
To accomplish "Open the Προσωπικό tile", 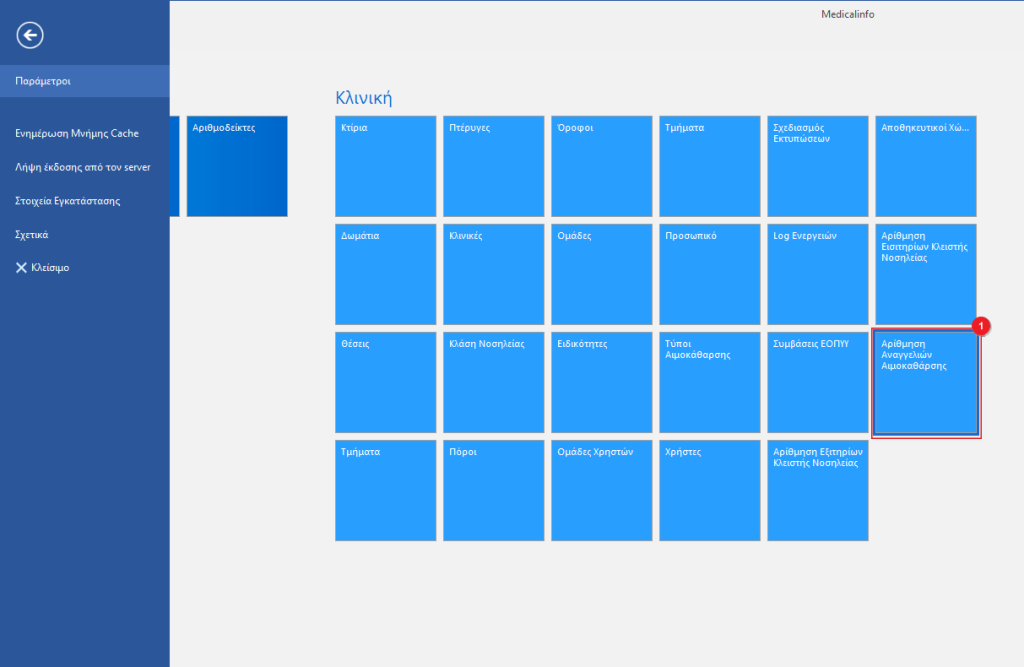I will point(710,275).
